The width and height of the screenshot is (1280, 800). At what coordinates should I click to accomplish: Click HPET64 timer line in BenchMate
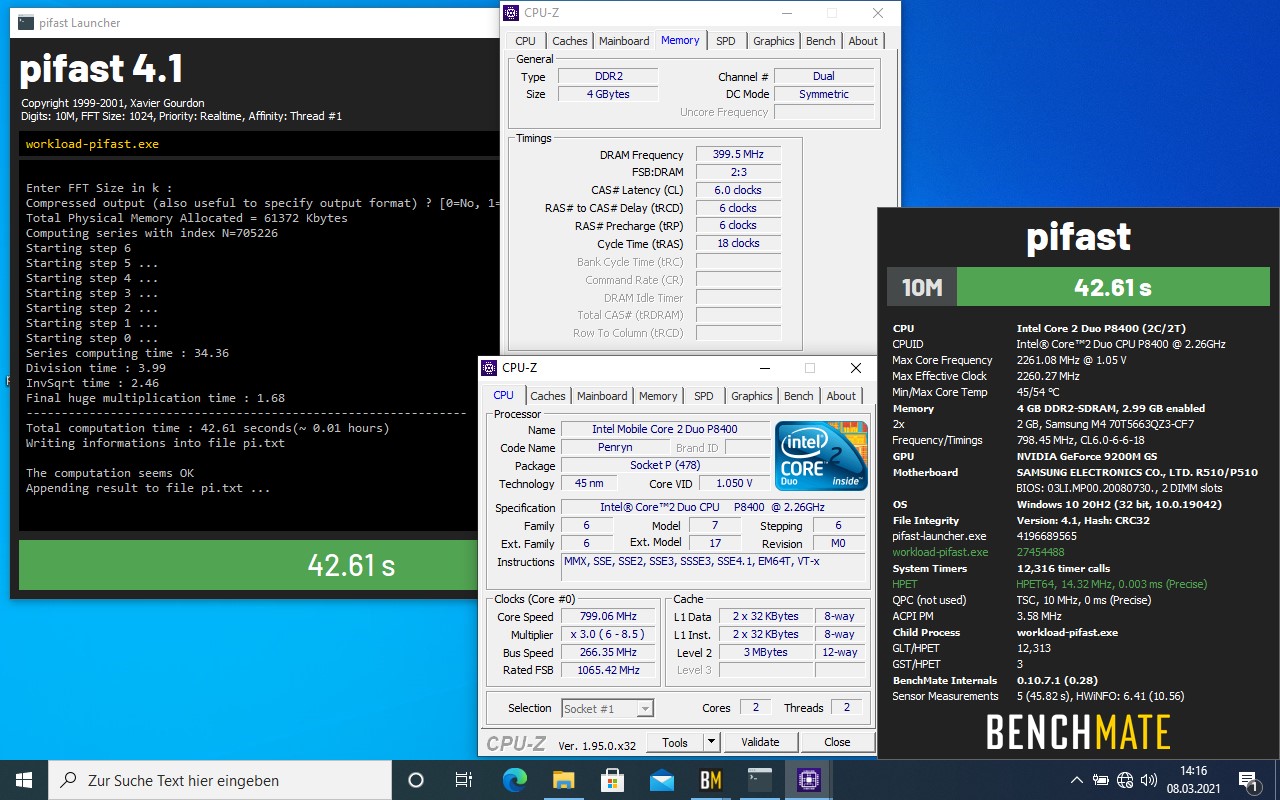tap(1112, 584)
